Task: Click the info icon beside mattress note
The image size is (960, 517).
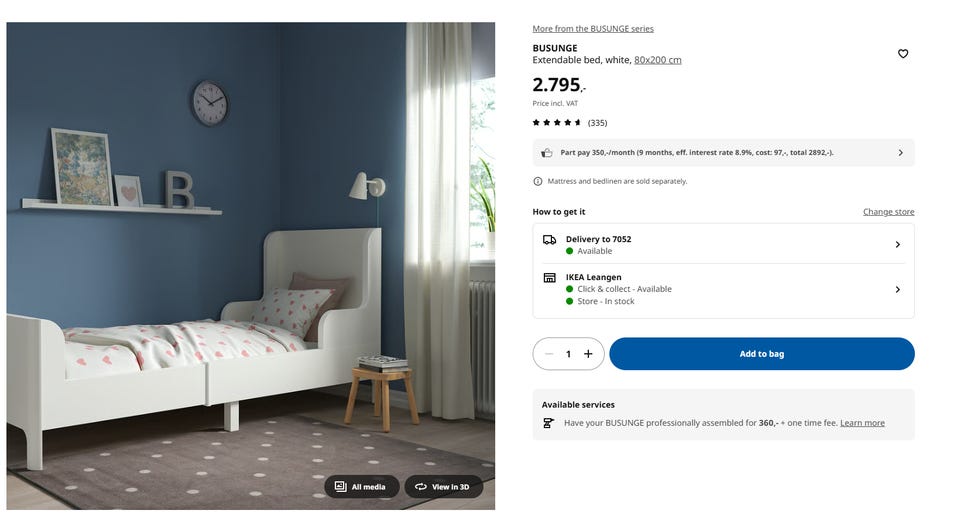Action: click(538, 181)
